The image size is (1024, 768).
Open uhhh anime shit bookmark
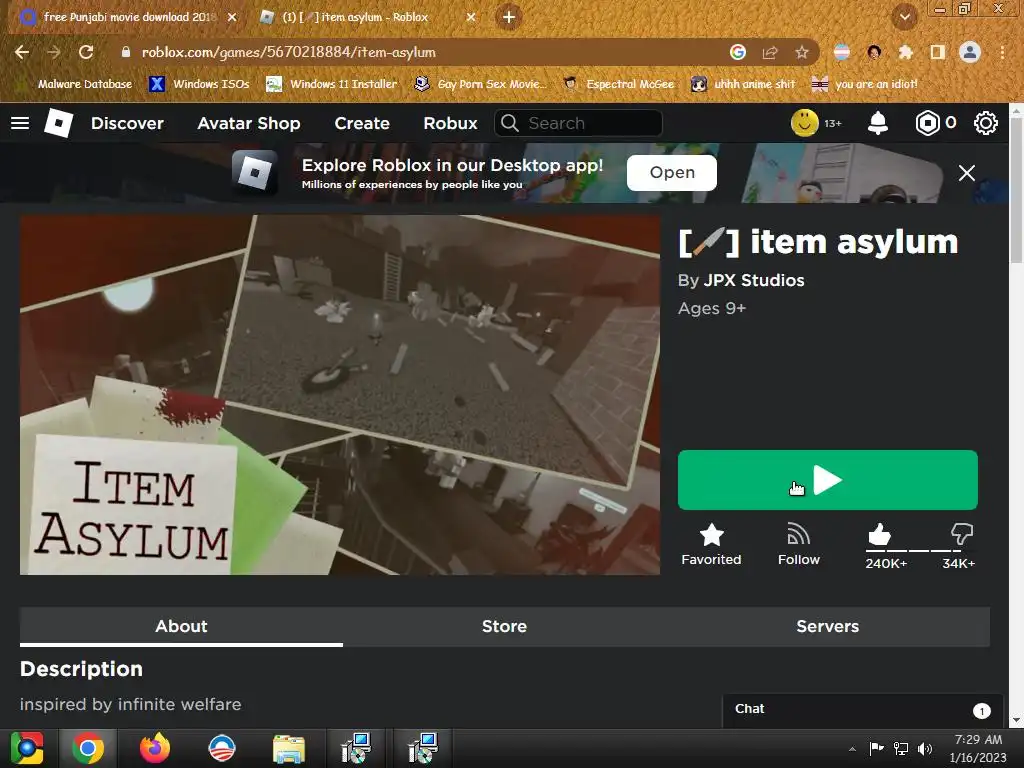[x=743, y=84]
